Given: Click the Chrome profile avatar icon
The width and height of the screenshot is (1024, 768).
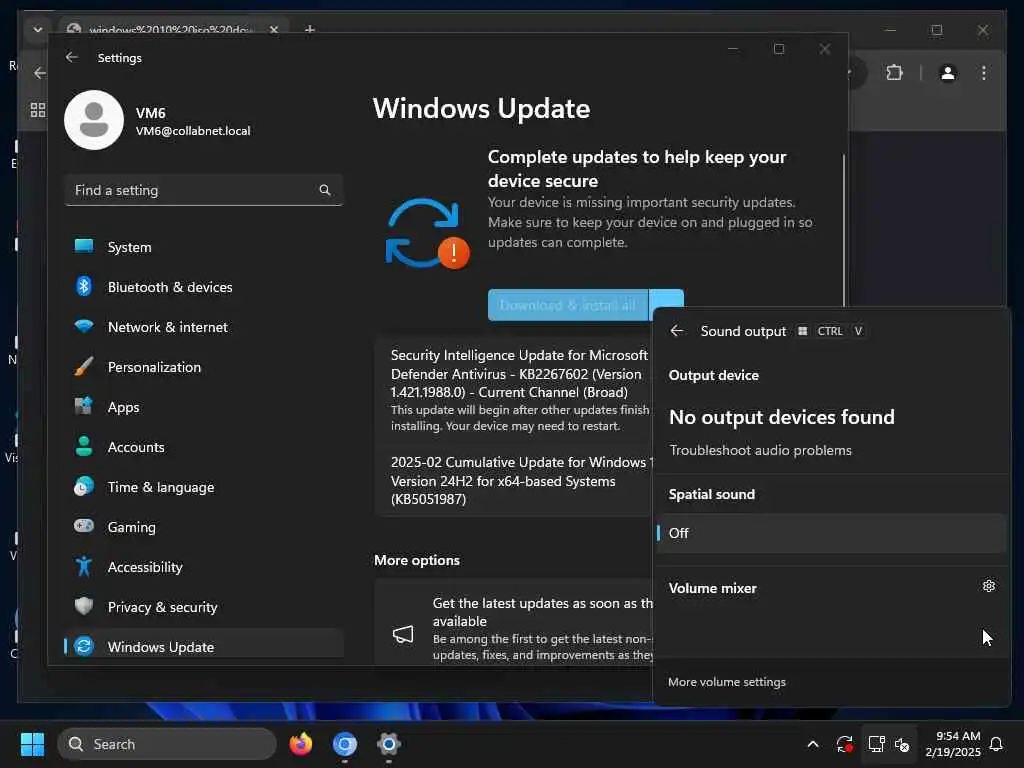Looking at the screenshot, I should [948, 73].
